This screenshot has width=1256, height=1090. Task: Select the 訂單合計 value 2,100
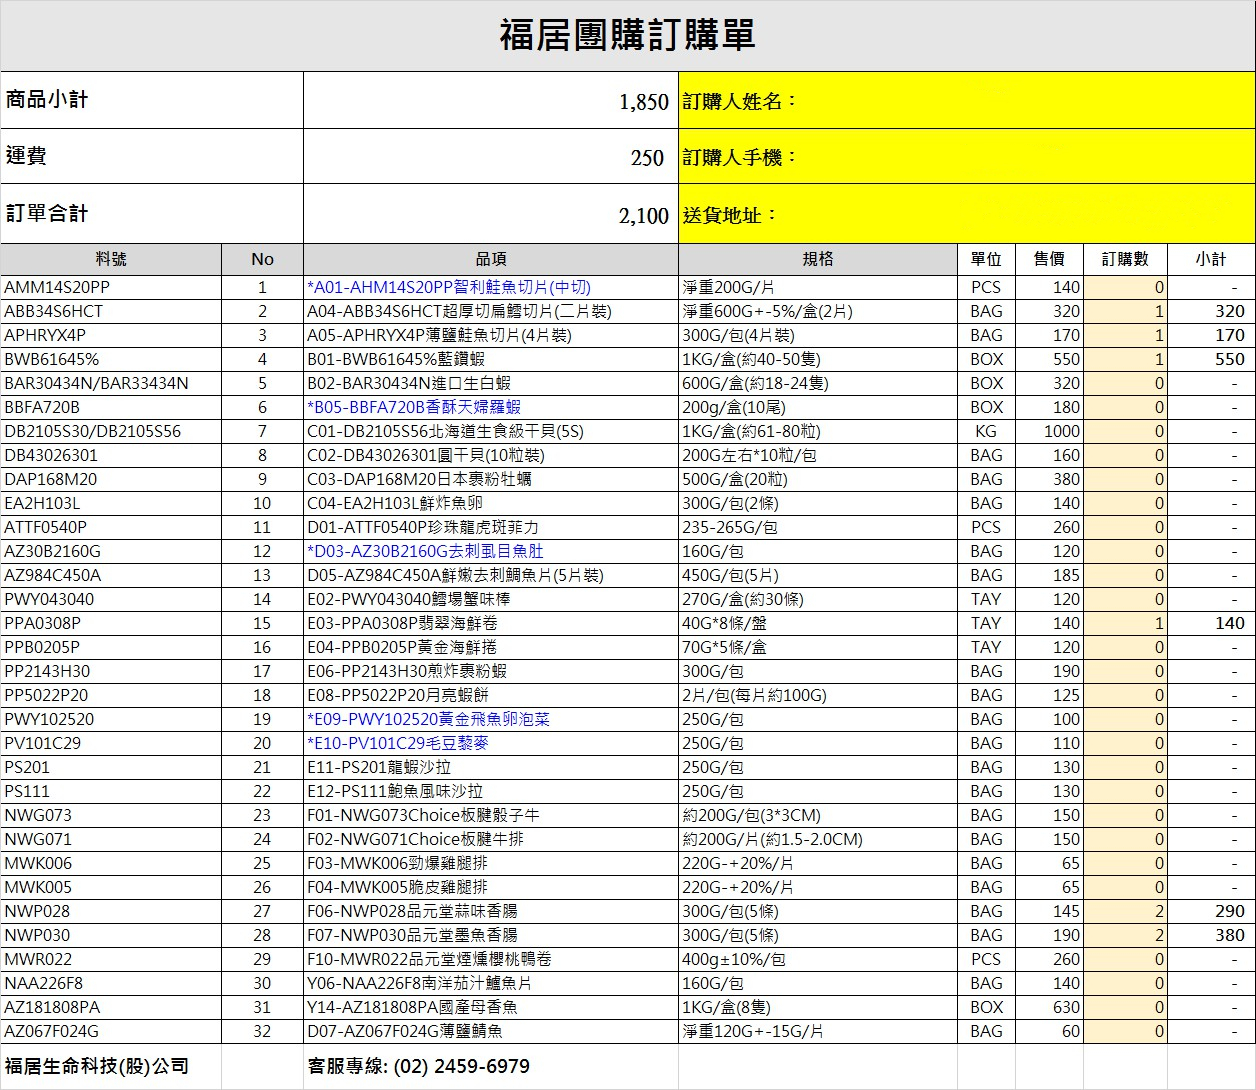[x=643, y=216]
